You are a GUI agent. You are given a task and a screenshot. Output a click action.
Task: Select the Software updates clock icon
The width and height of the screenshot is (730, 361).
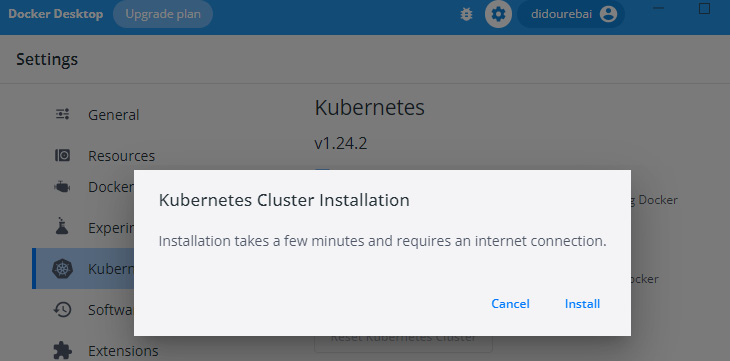click(62, 309)
